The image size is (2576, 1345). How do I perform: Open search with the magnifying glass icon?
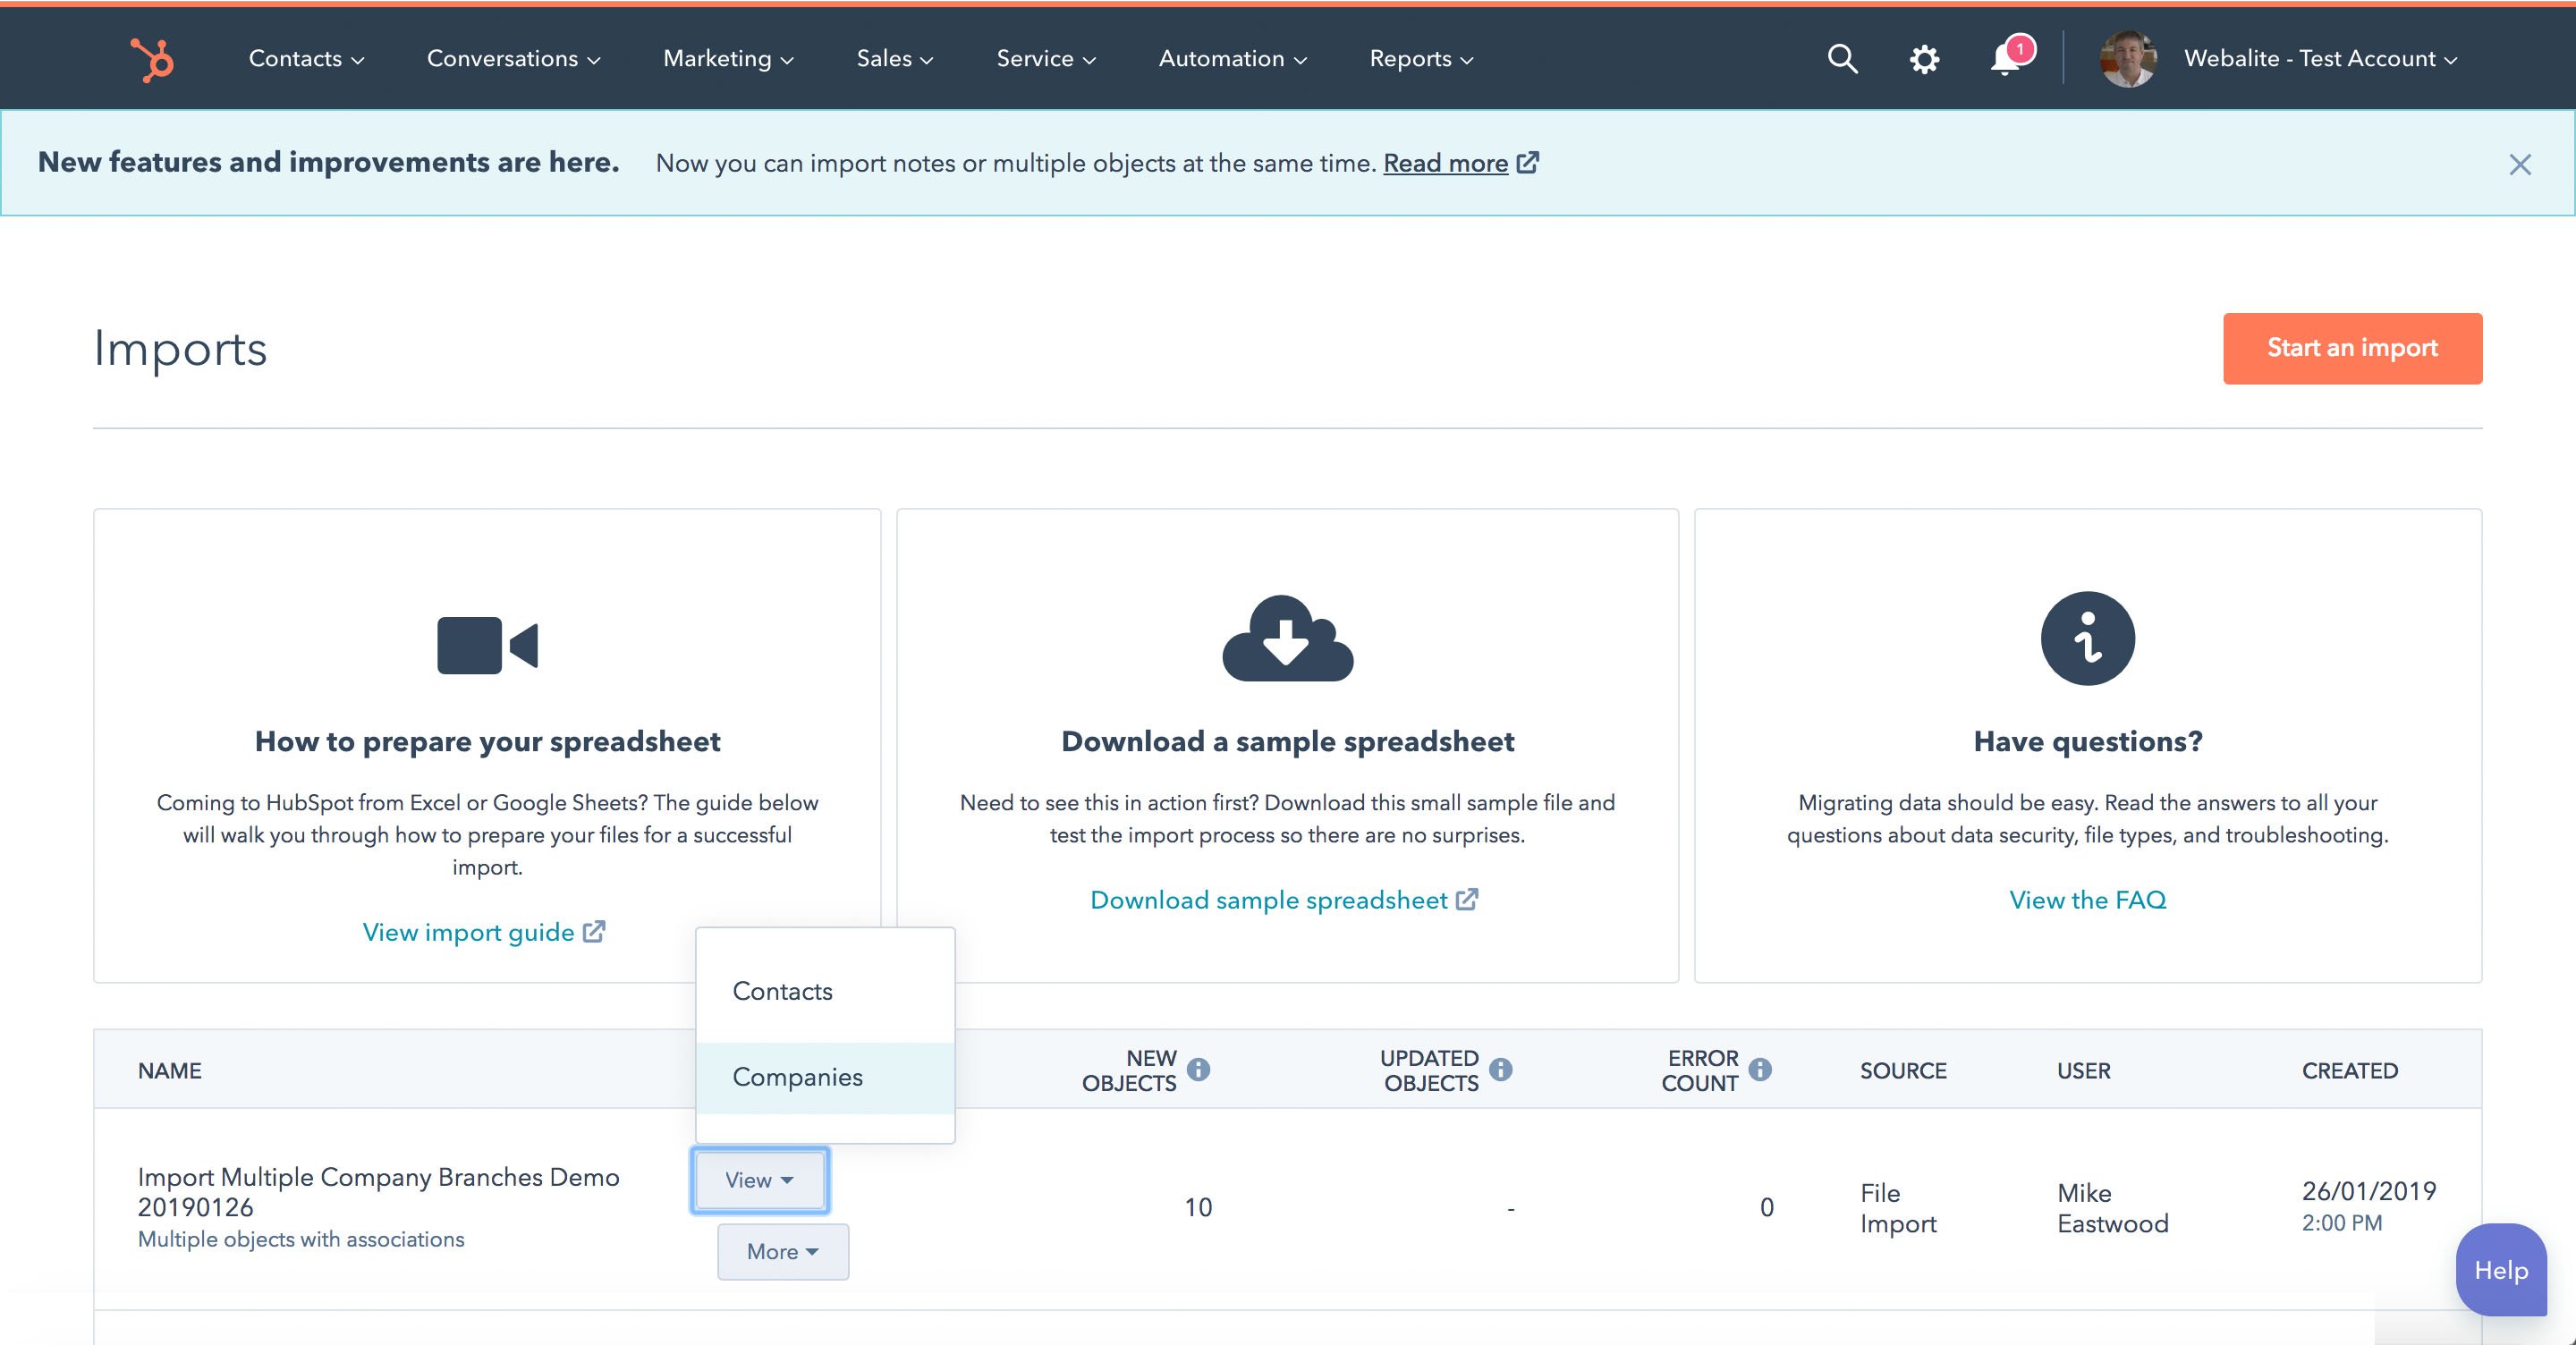pyautogui.click(x=1843, y=58)
